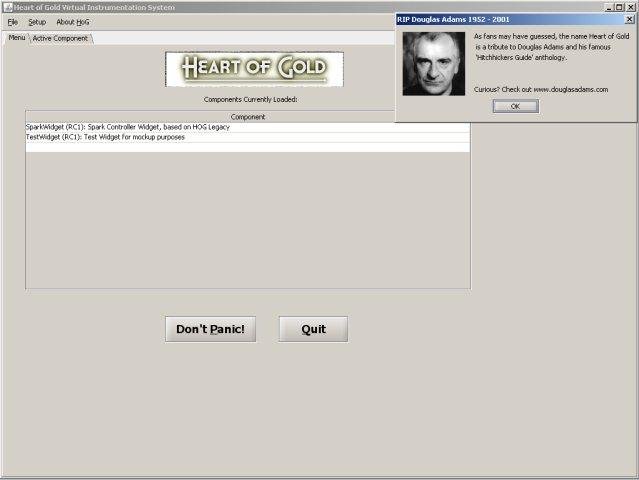This screenshot has width=639, height=480.
Task: Click the www.douglasadams.com text in the dialog
Action: coord(571,90)
